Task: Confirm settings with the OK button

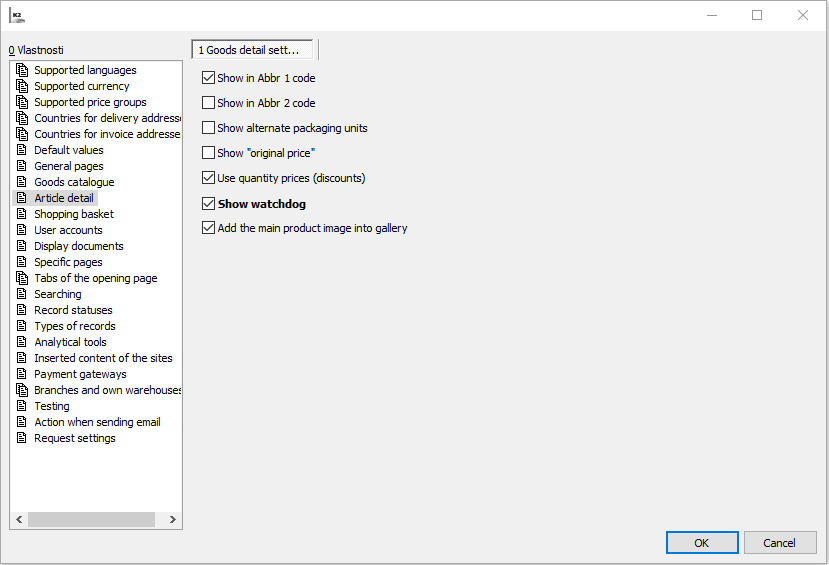Action: (x=701, y=543)
